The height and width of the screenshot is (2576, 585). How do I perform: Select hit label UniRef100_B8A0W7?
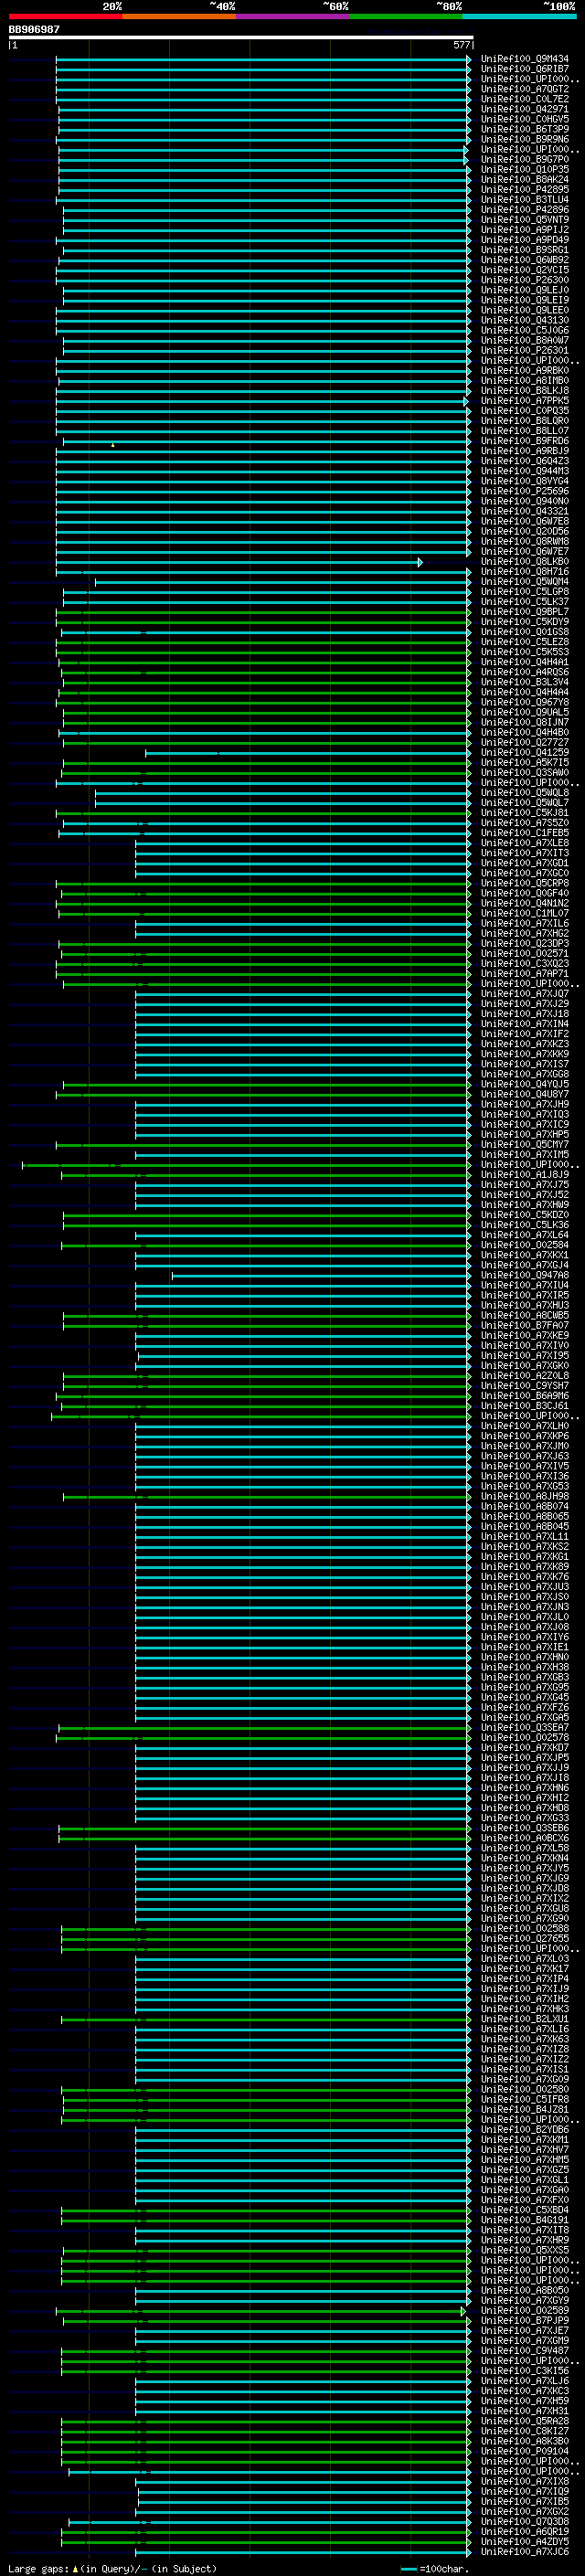click(525, 340)
